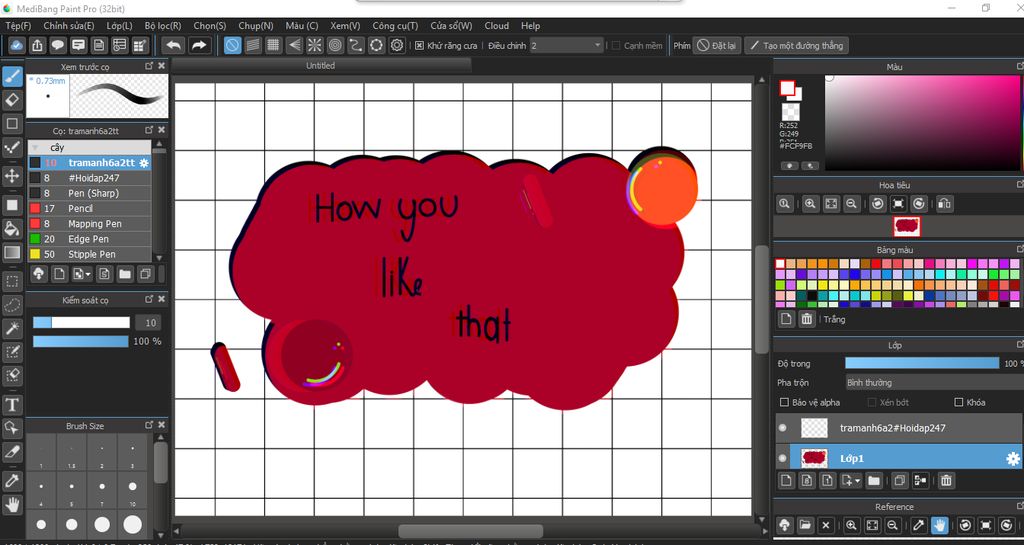Pick the Gradient tool

(x=12, y=253)
